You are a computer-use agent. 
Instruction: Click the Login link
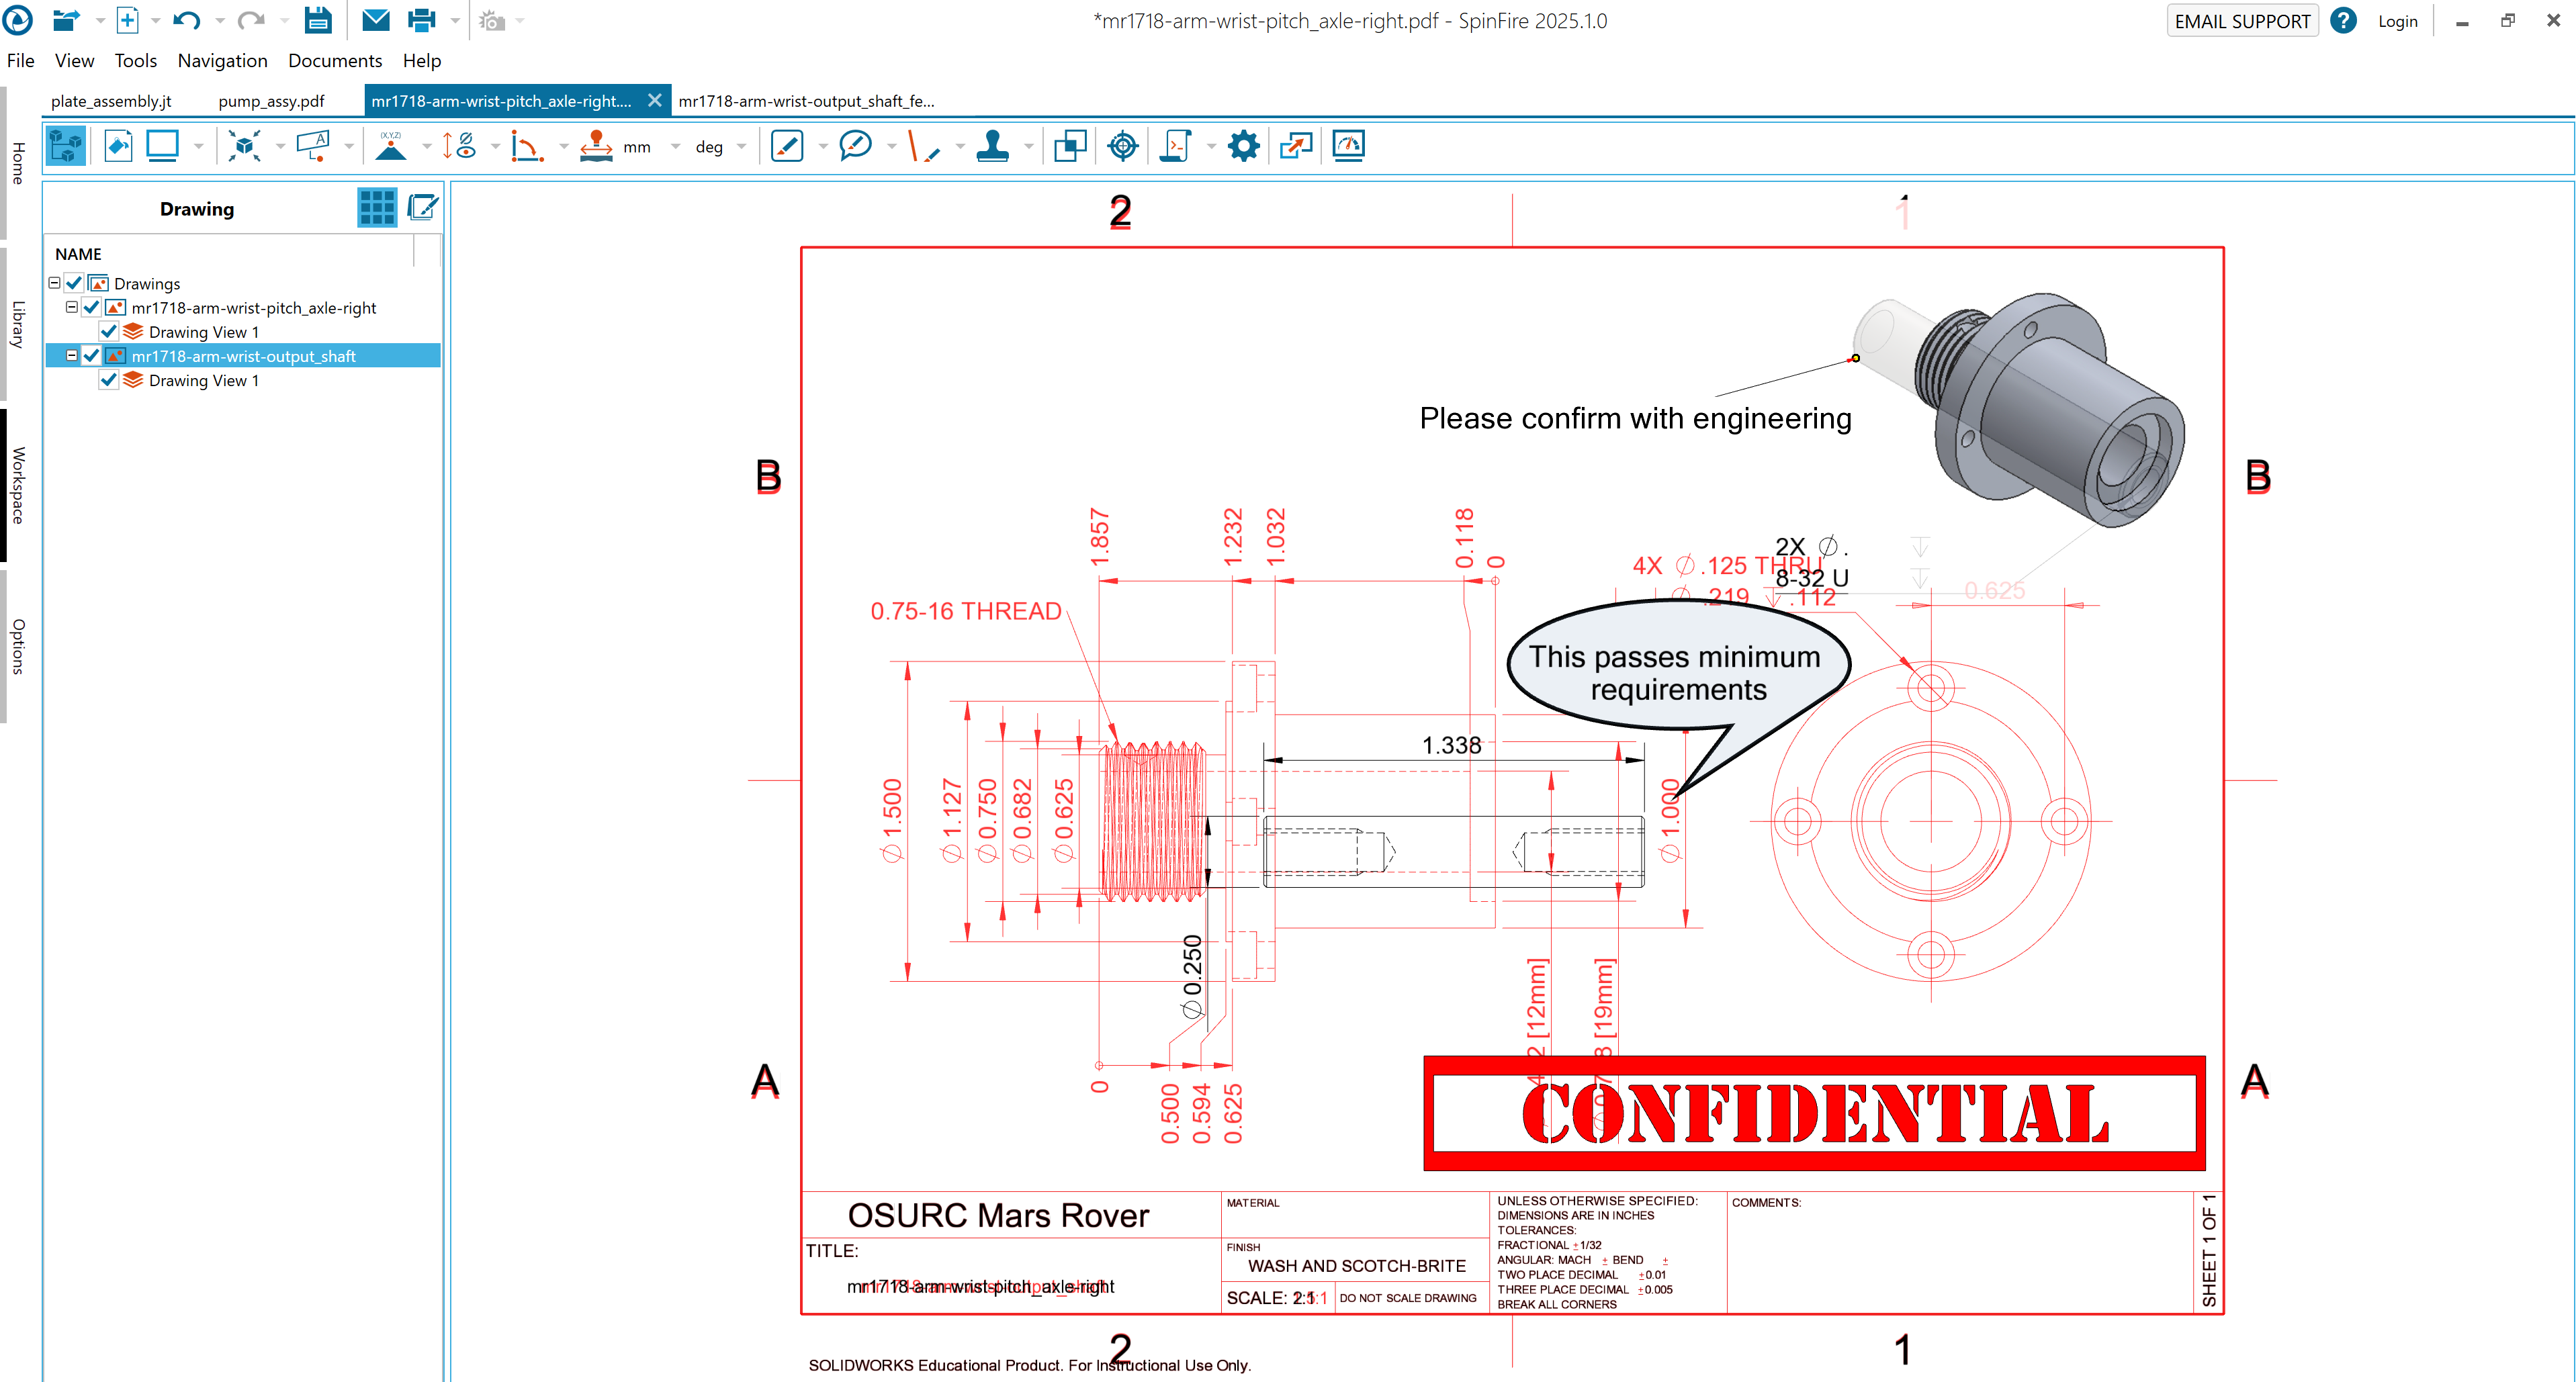point(2397,21)
